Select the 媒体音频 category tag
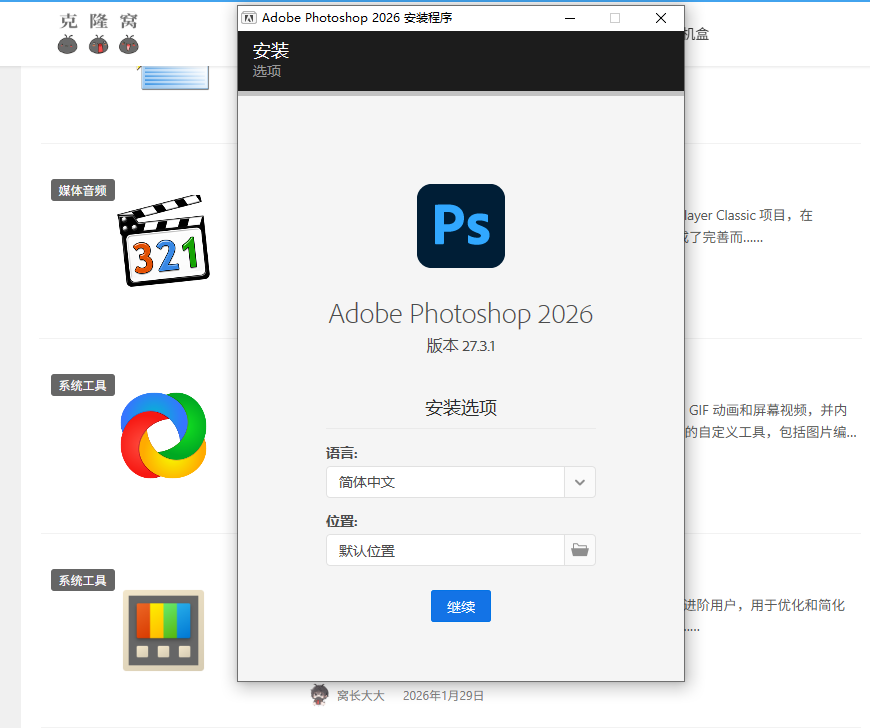Image resolution: width=870 pixels, height=728 pixels. click(82, 189)
